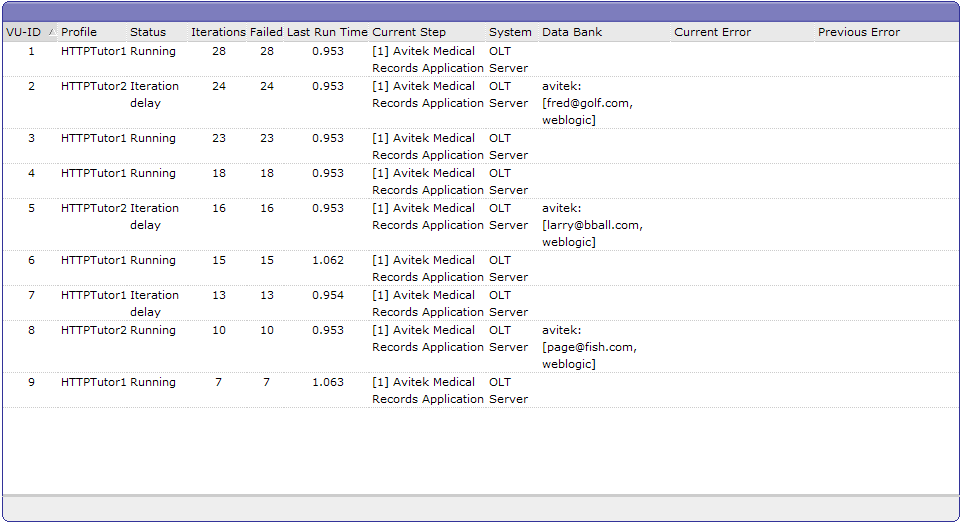This screenshot has width=961, height=522.
Task: Click Iteration delay status of VU 2
Action: coord(154,95)
